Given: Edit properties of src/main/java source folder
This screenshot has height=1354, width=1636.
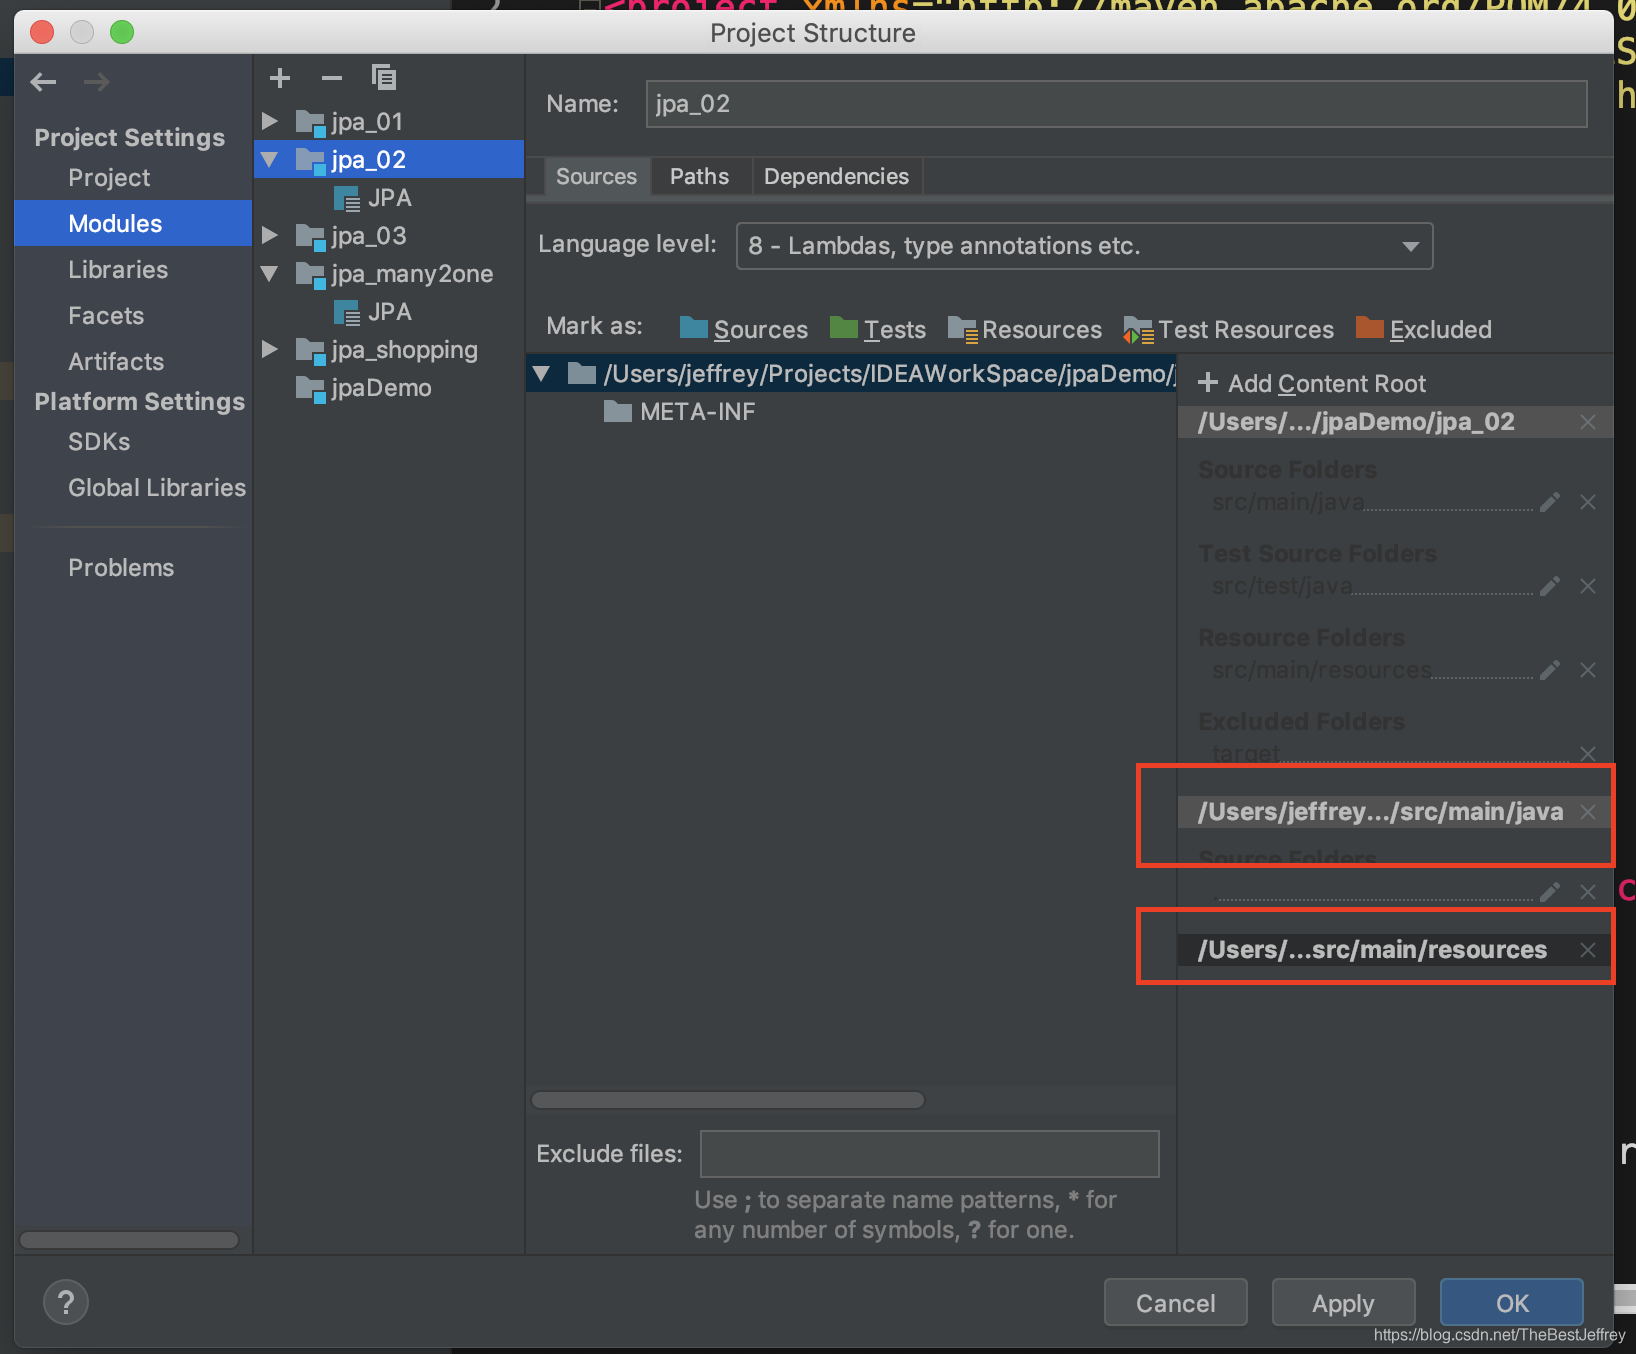Looking at the screenshot, I should coord(1550,502).
